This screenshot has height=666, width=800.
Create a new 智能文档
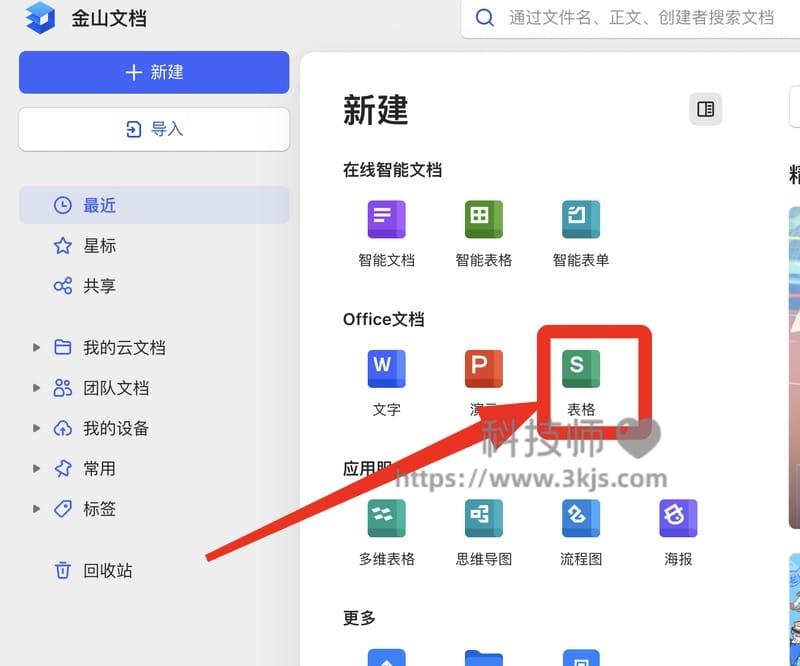[x=386, y=234]
